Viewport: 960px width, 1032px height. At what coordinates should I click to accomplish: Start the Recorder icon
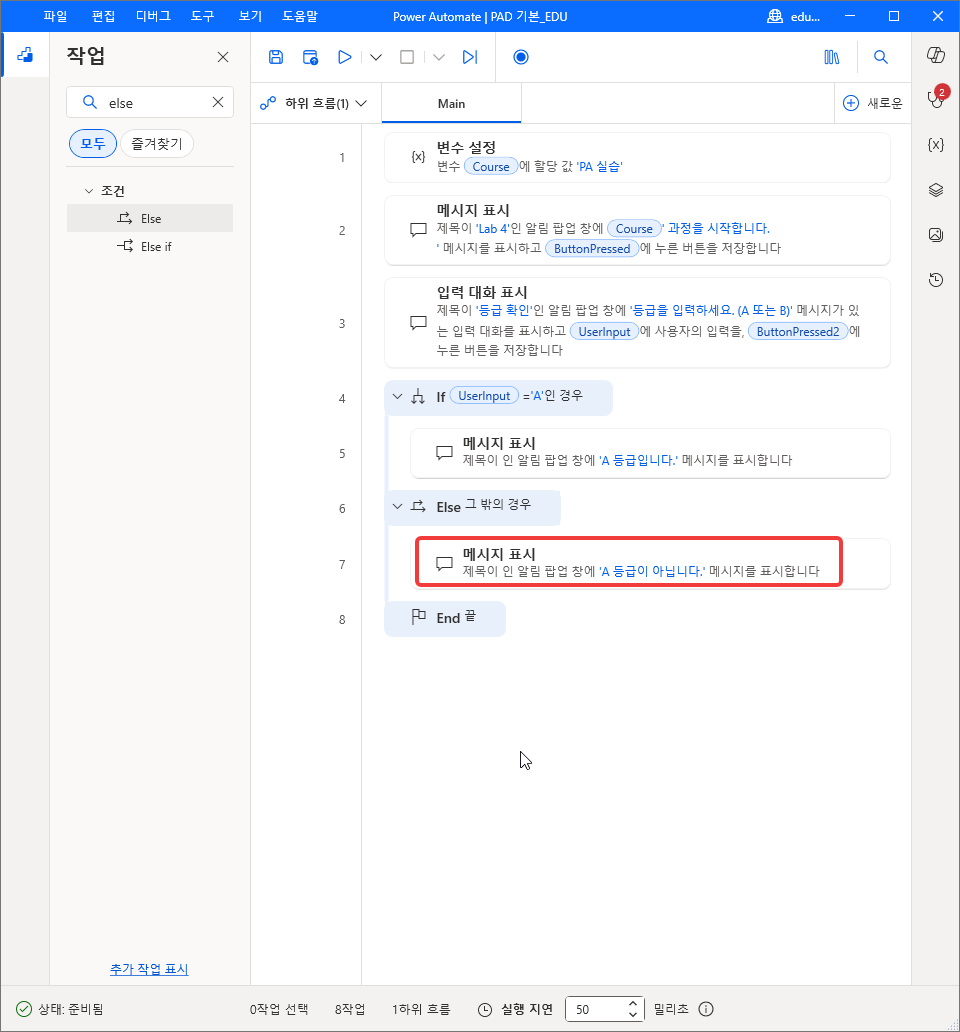point(520,57)
